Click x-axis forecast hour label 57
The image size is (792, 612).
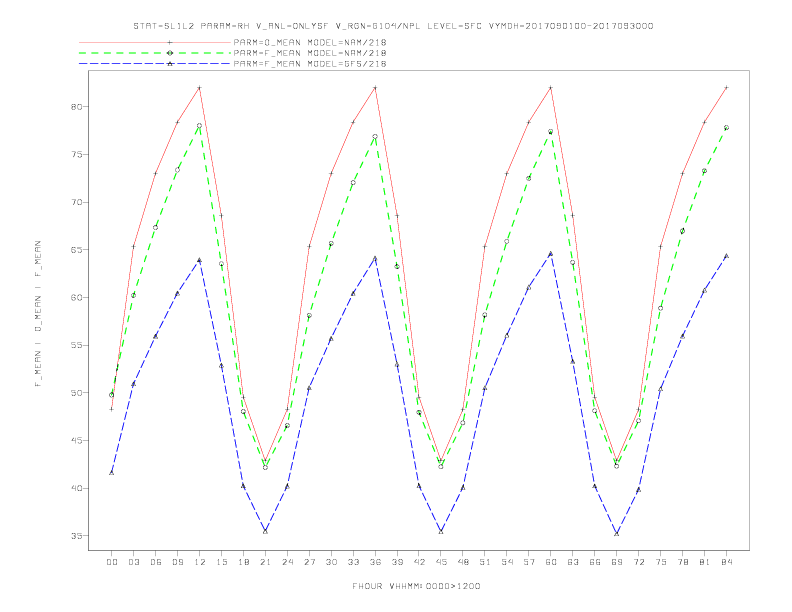click(529, 562)
